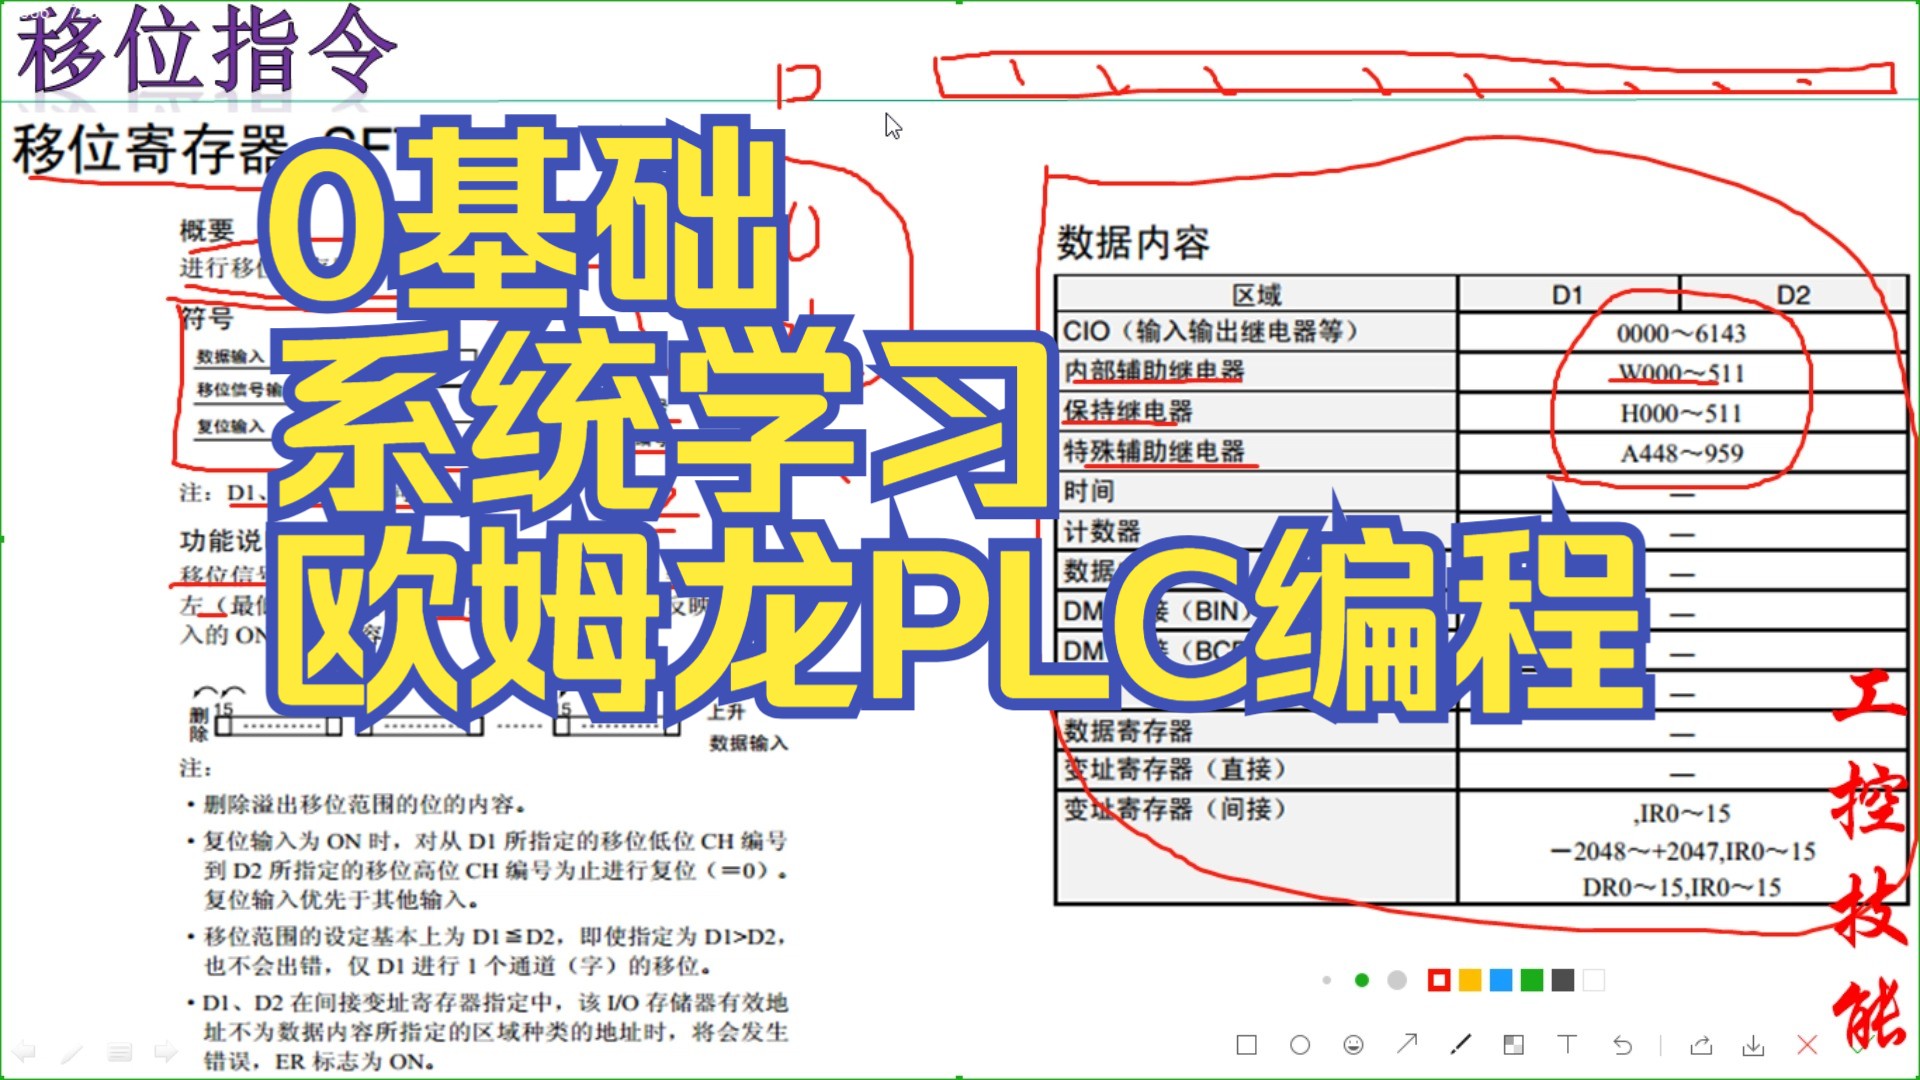Click the CIO（输入输出继电器等） row label
The height and width of the screenshot is (1080, 1920).
[x=1210, y=331]
